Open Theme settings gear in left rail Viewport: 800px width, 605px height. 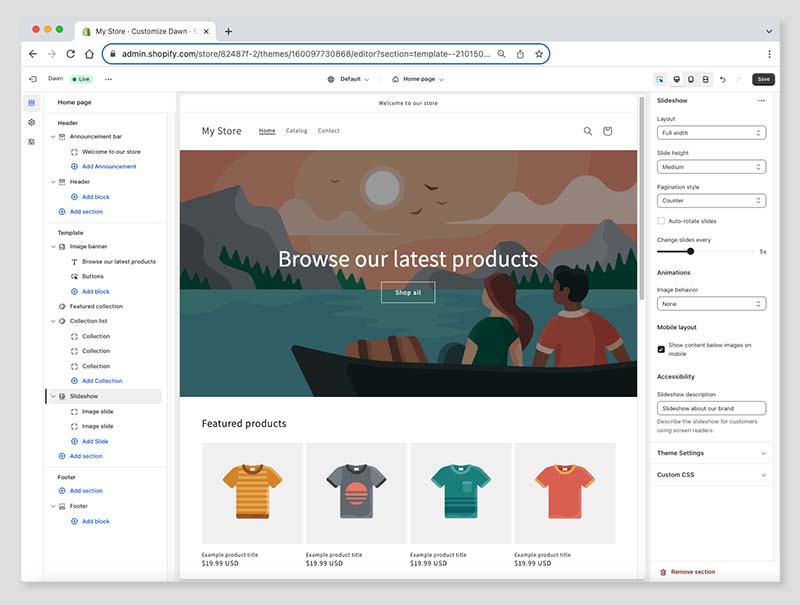(32, 122)
